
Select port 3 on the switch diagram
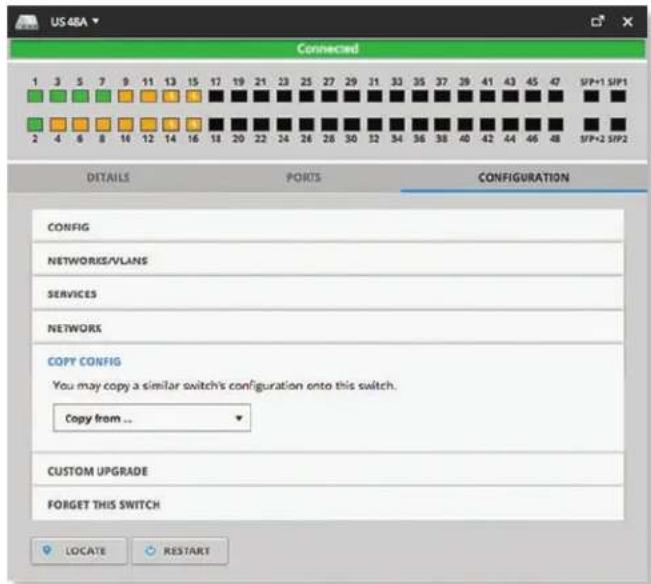[x=58, y=96]
